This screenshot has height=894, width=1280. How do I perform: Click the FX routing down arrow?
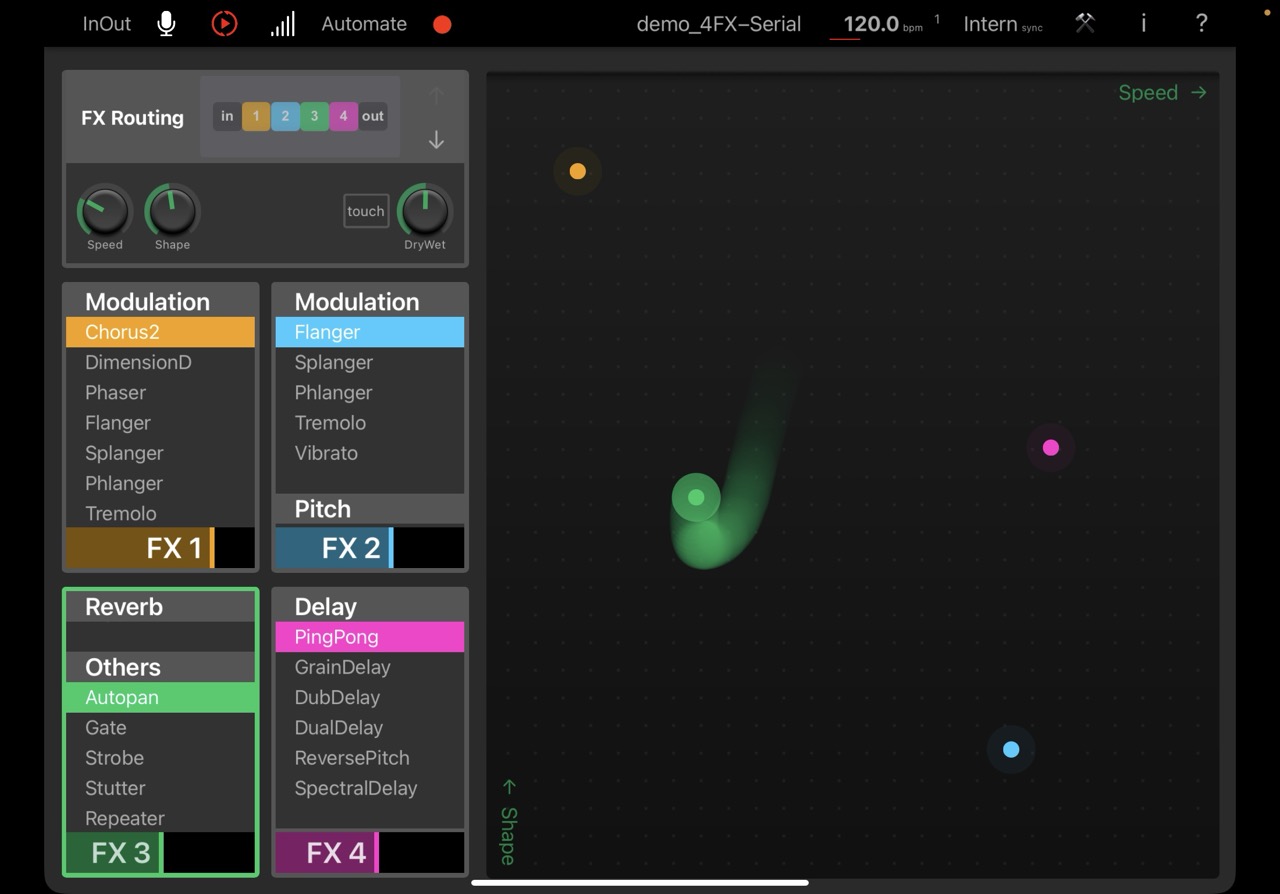pyautogui.click(x=436, y=140)
